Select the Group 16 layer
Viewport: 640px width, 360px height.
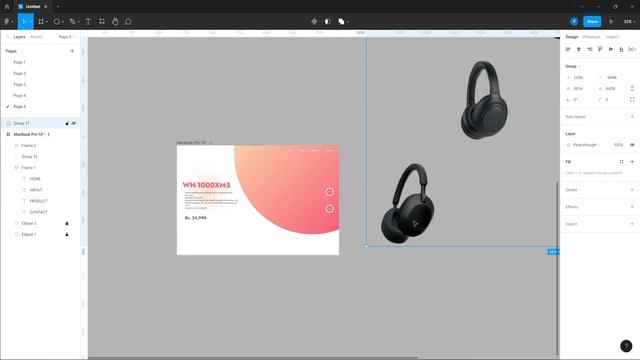(x=29, y=156)
